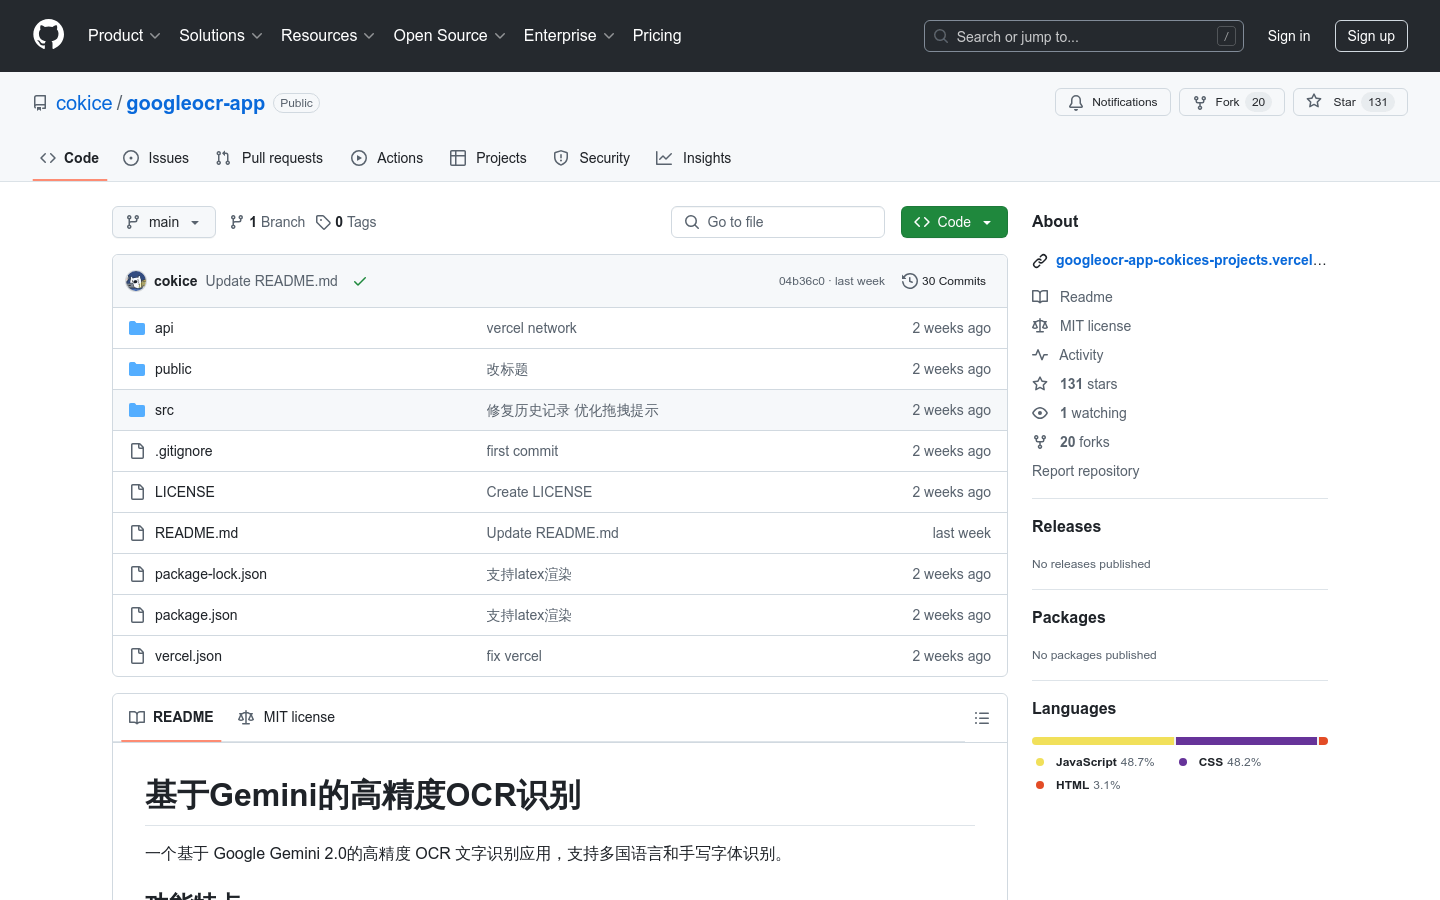This screenshot has height=900, width=1440.
Task: Click the bell icon in Notifications button
Action: 1076,103
